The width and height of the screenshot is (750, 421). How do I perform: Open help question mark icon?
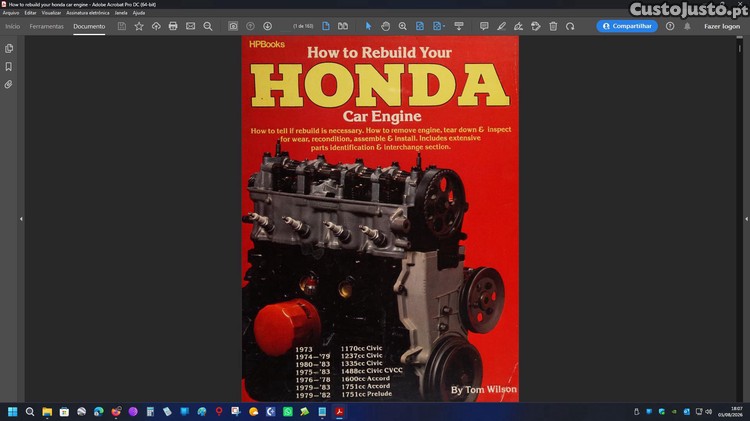670,26
